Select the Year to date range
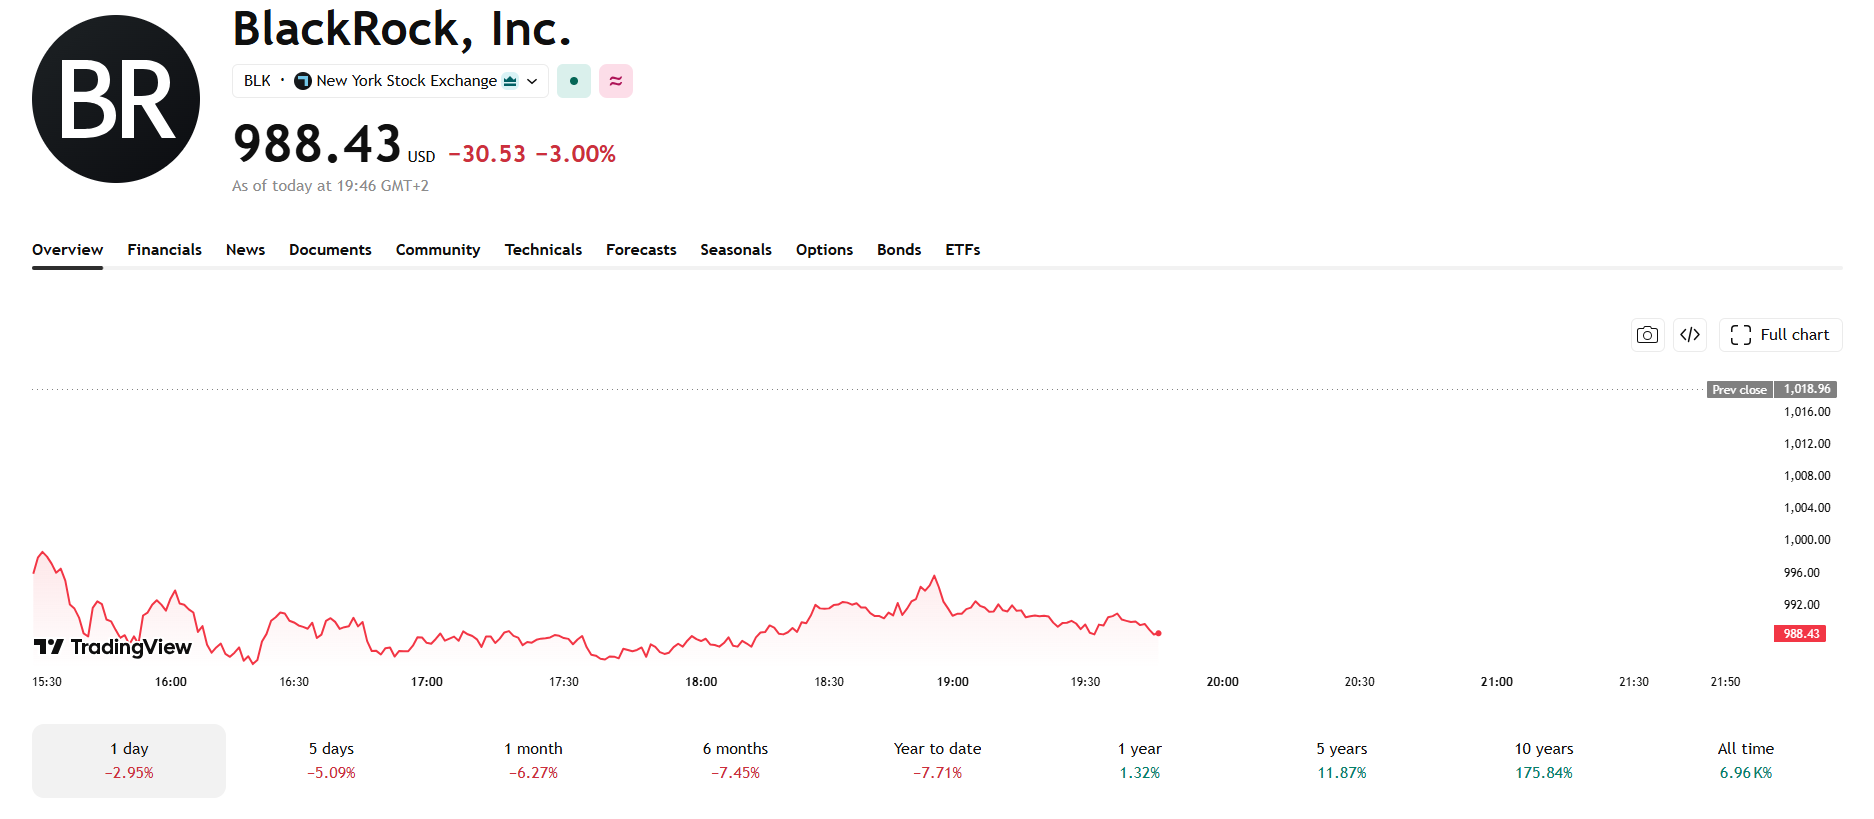1874x819 pixels. tap(937, 761)
